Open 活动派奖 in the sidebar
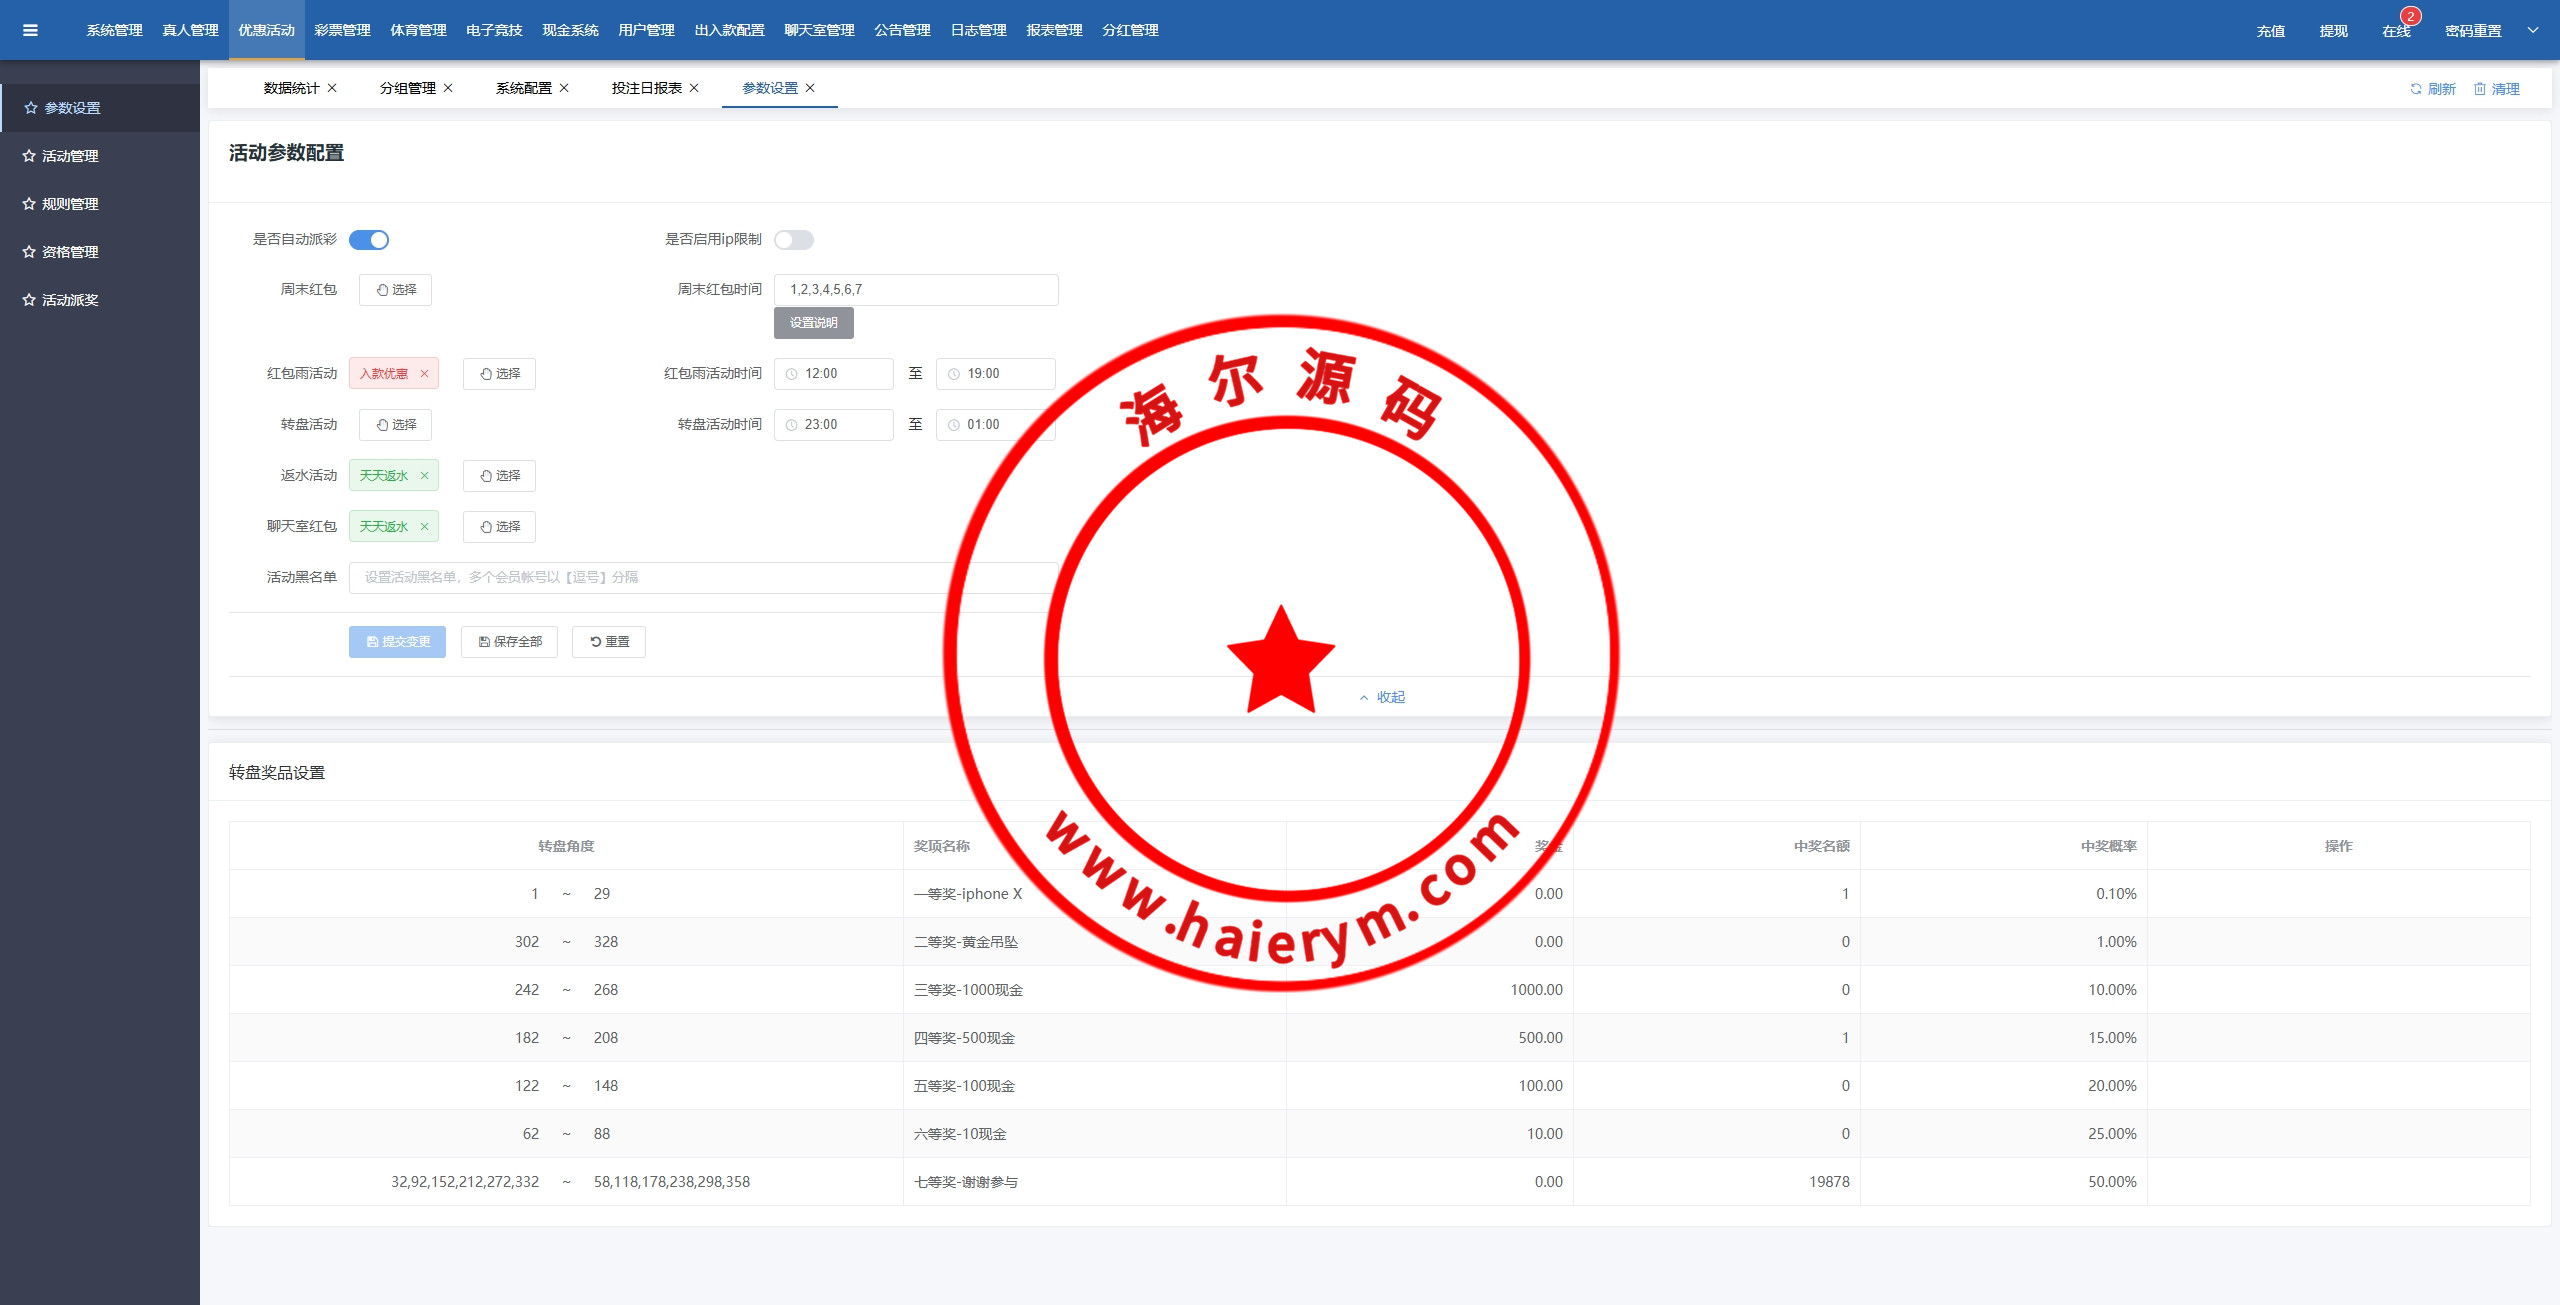Viewport: 2560px width, 1305px height. pyautogui.click(x=70, y=300)
